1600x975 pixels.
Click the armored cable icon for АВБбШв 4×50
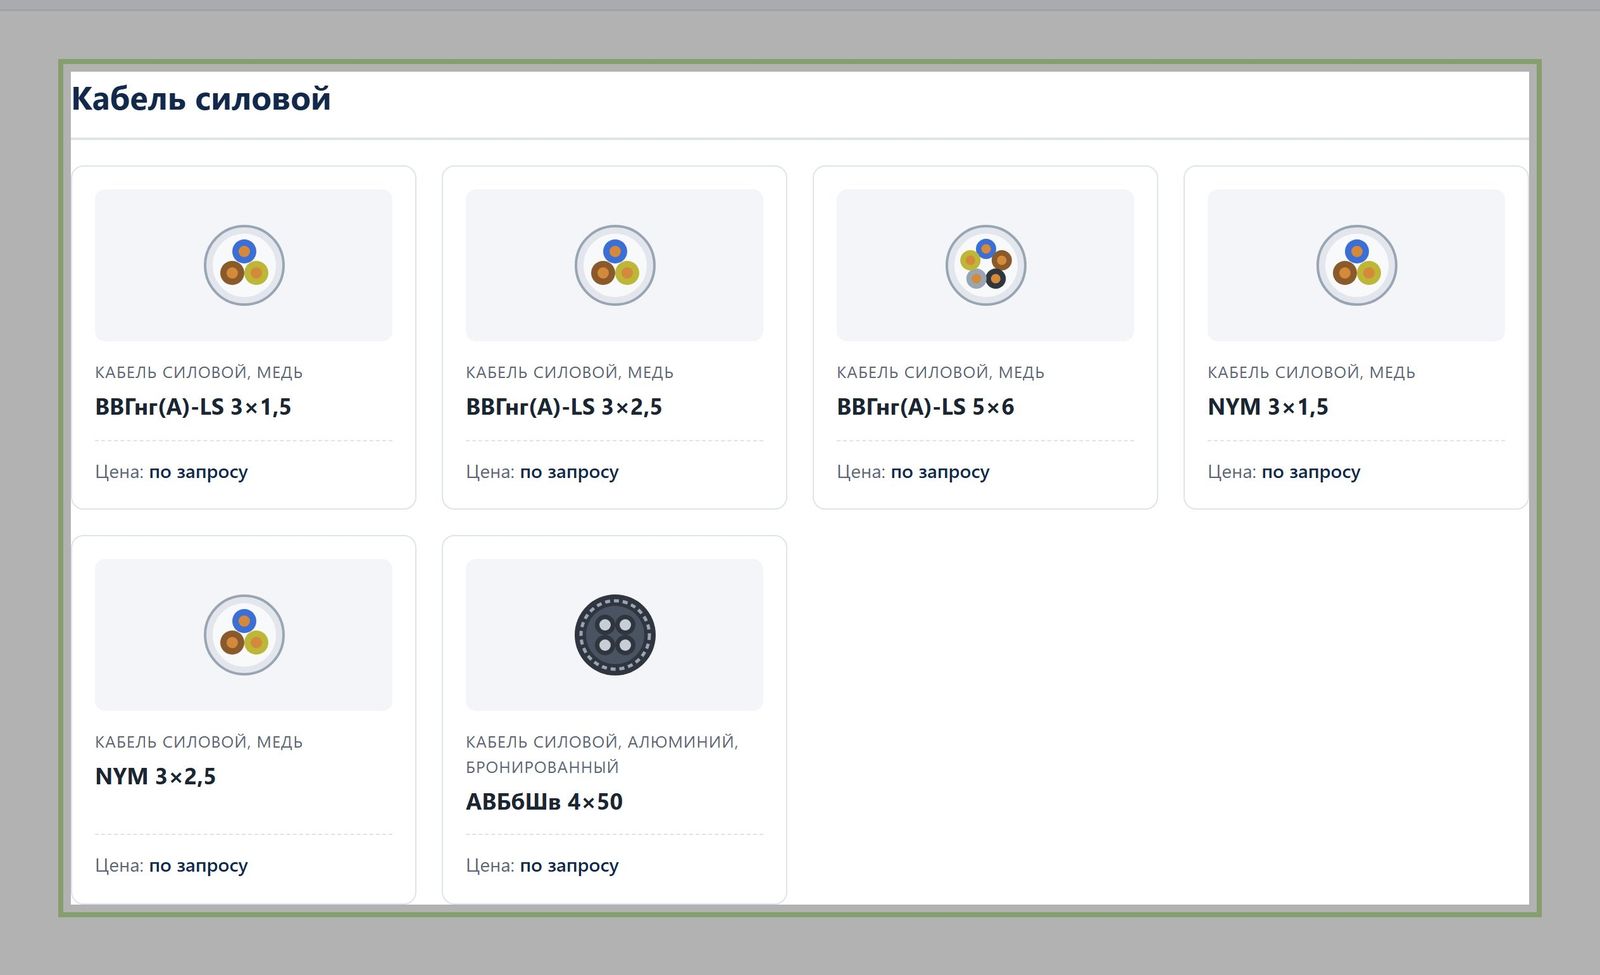click(615, 635)
